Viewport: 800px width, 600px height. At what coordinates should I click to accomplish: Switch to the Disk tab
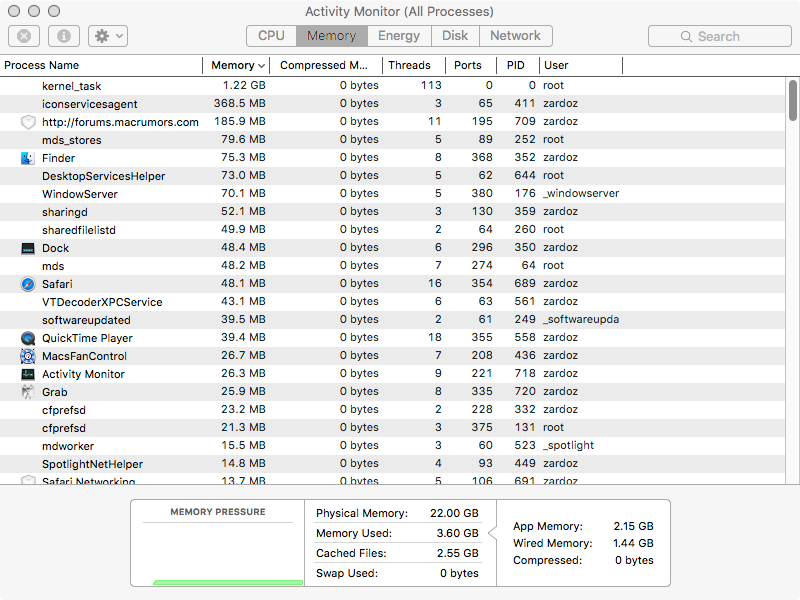(455, 36)
